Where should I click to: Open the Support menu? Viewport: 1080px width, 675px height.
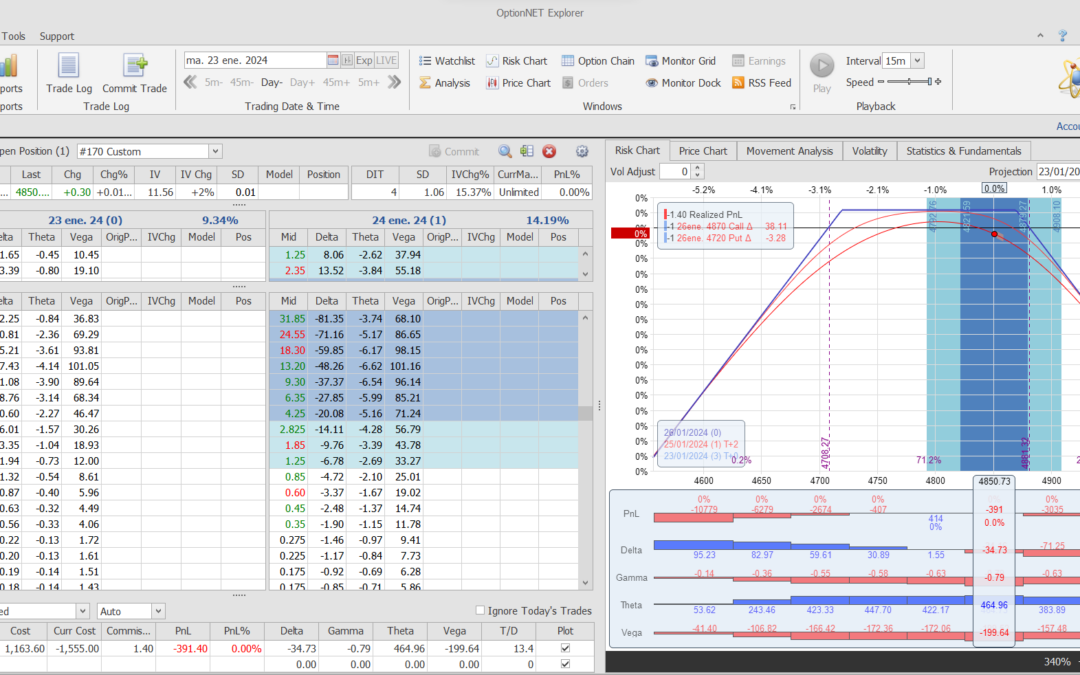tap(57, 37)
